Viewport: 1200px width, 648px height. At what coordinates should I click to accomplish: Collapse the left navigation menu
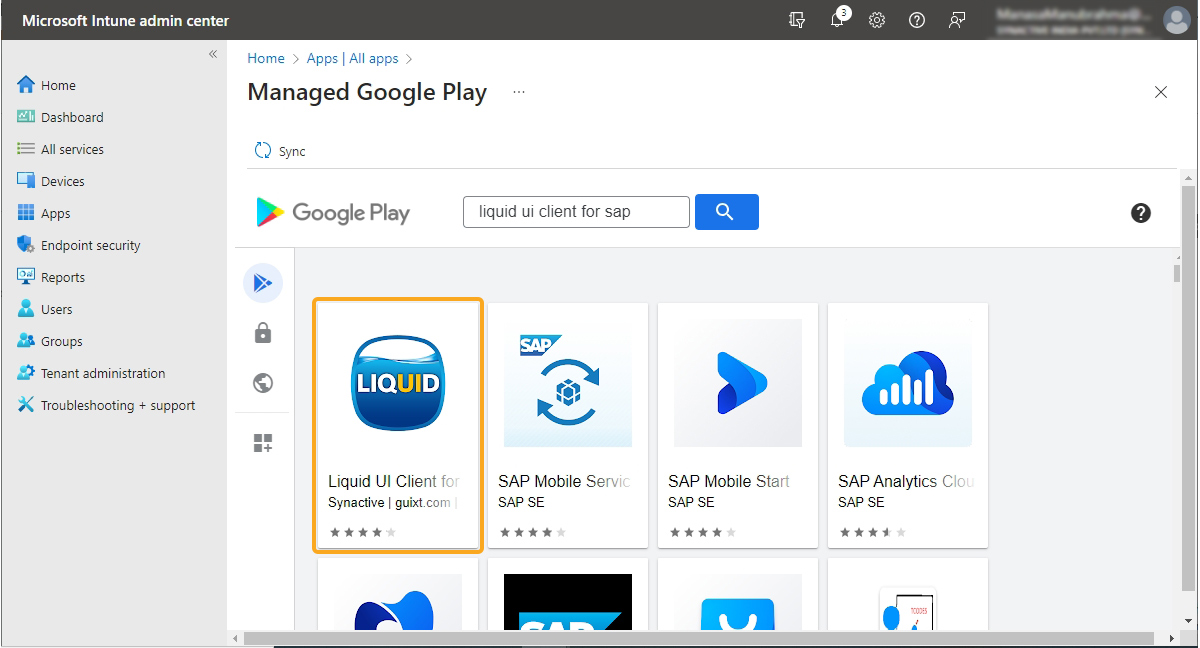point(213,54)
